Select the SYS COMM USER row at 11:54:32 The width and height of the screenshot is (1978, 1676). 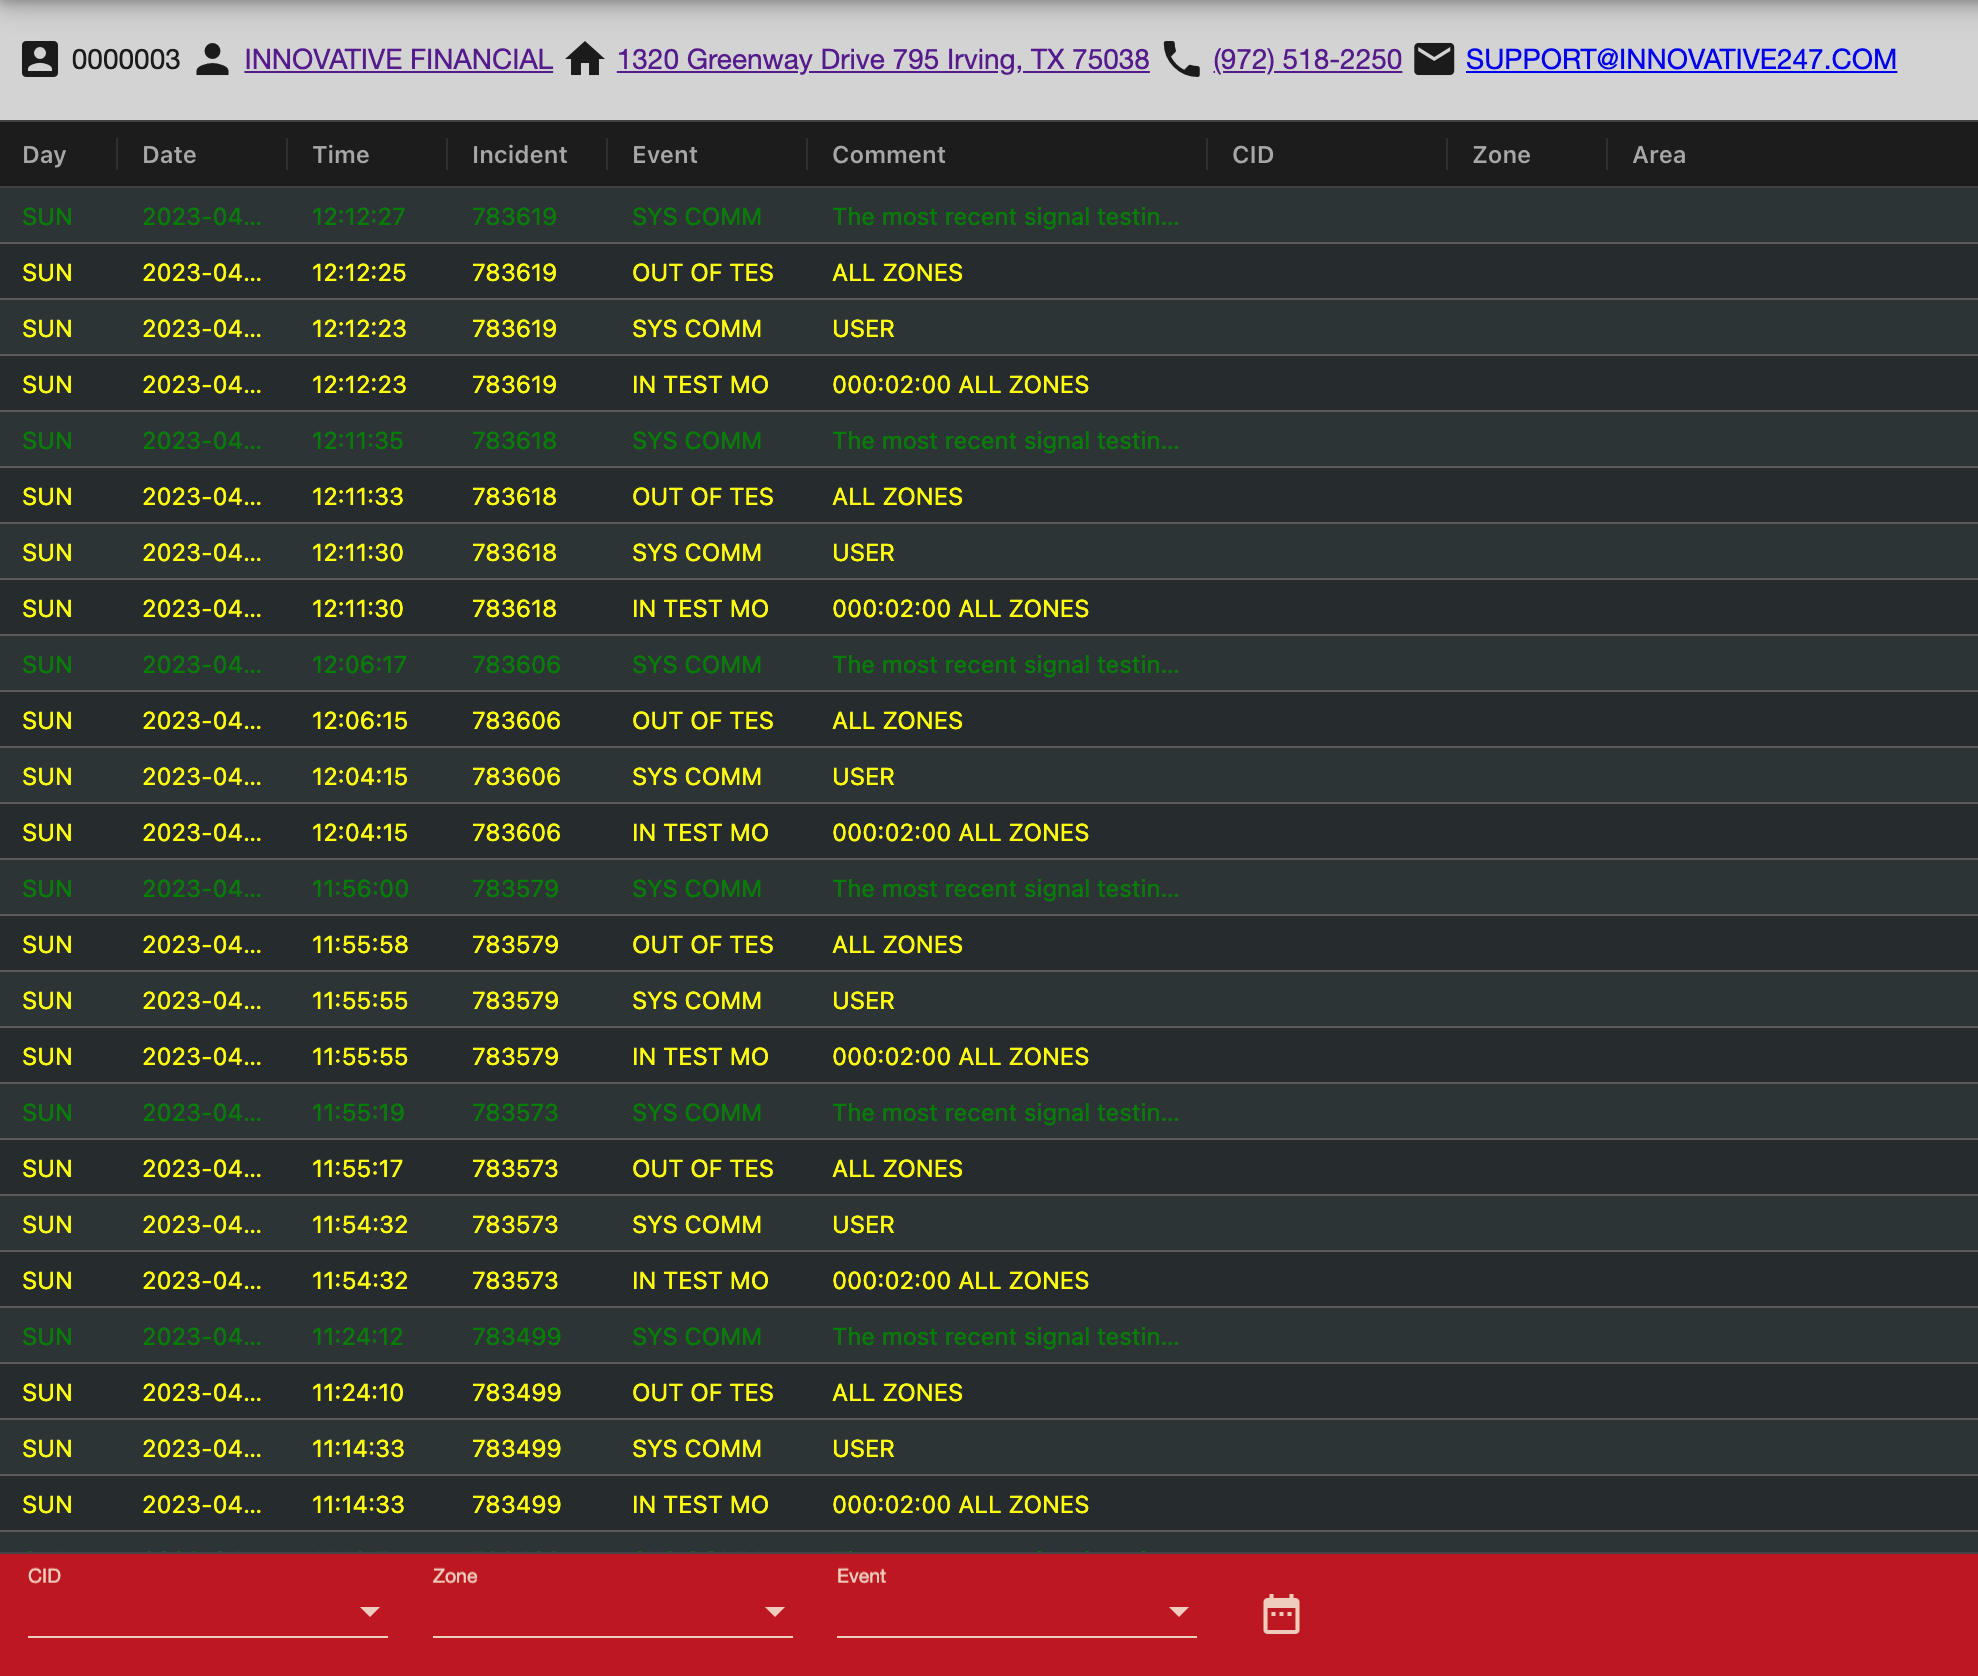[989, 1224]
